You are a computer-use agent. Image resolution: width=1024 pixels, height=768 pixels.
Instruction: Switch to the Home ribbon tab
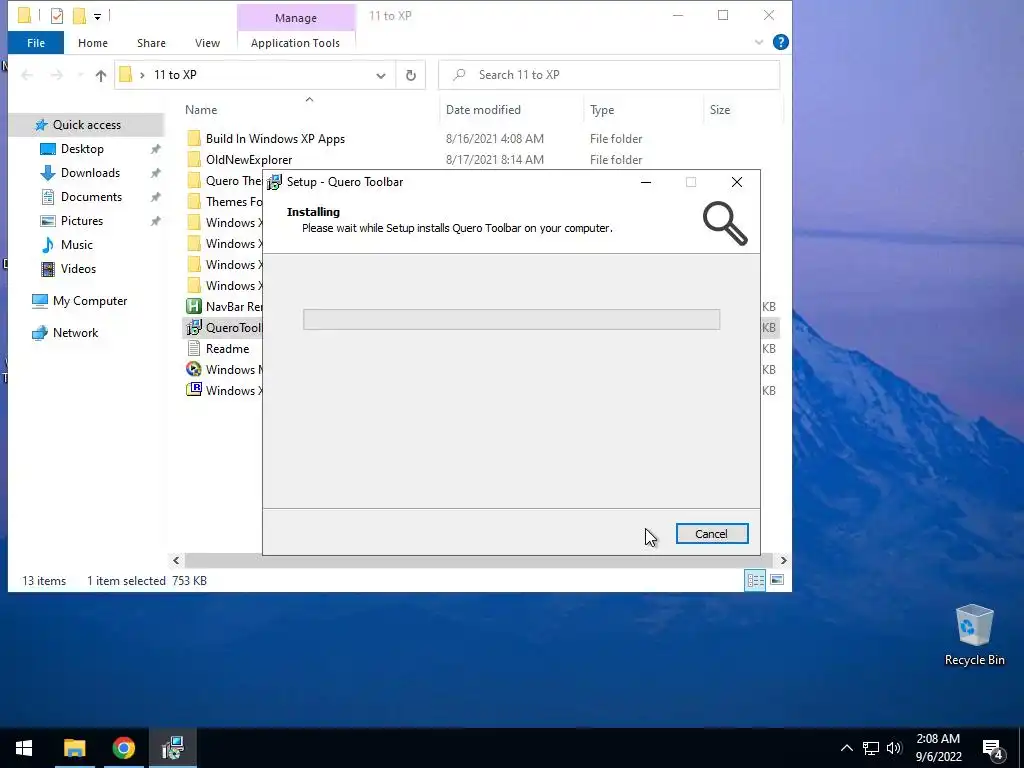(x=93, y=43)
